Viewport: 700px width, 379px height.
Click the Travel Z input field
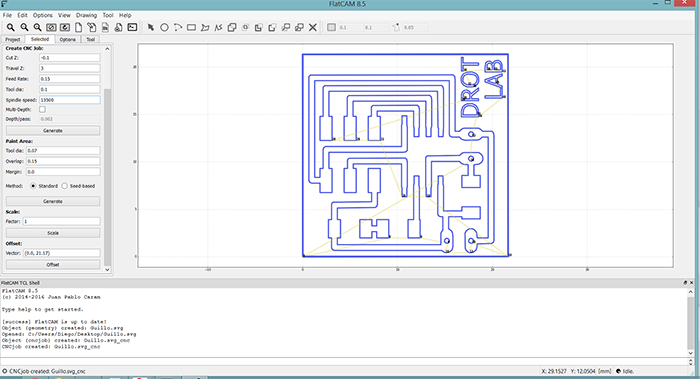pos(70,68)
